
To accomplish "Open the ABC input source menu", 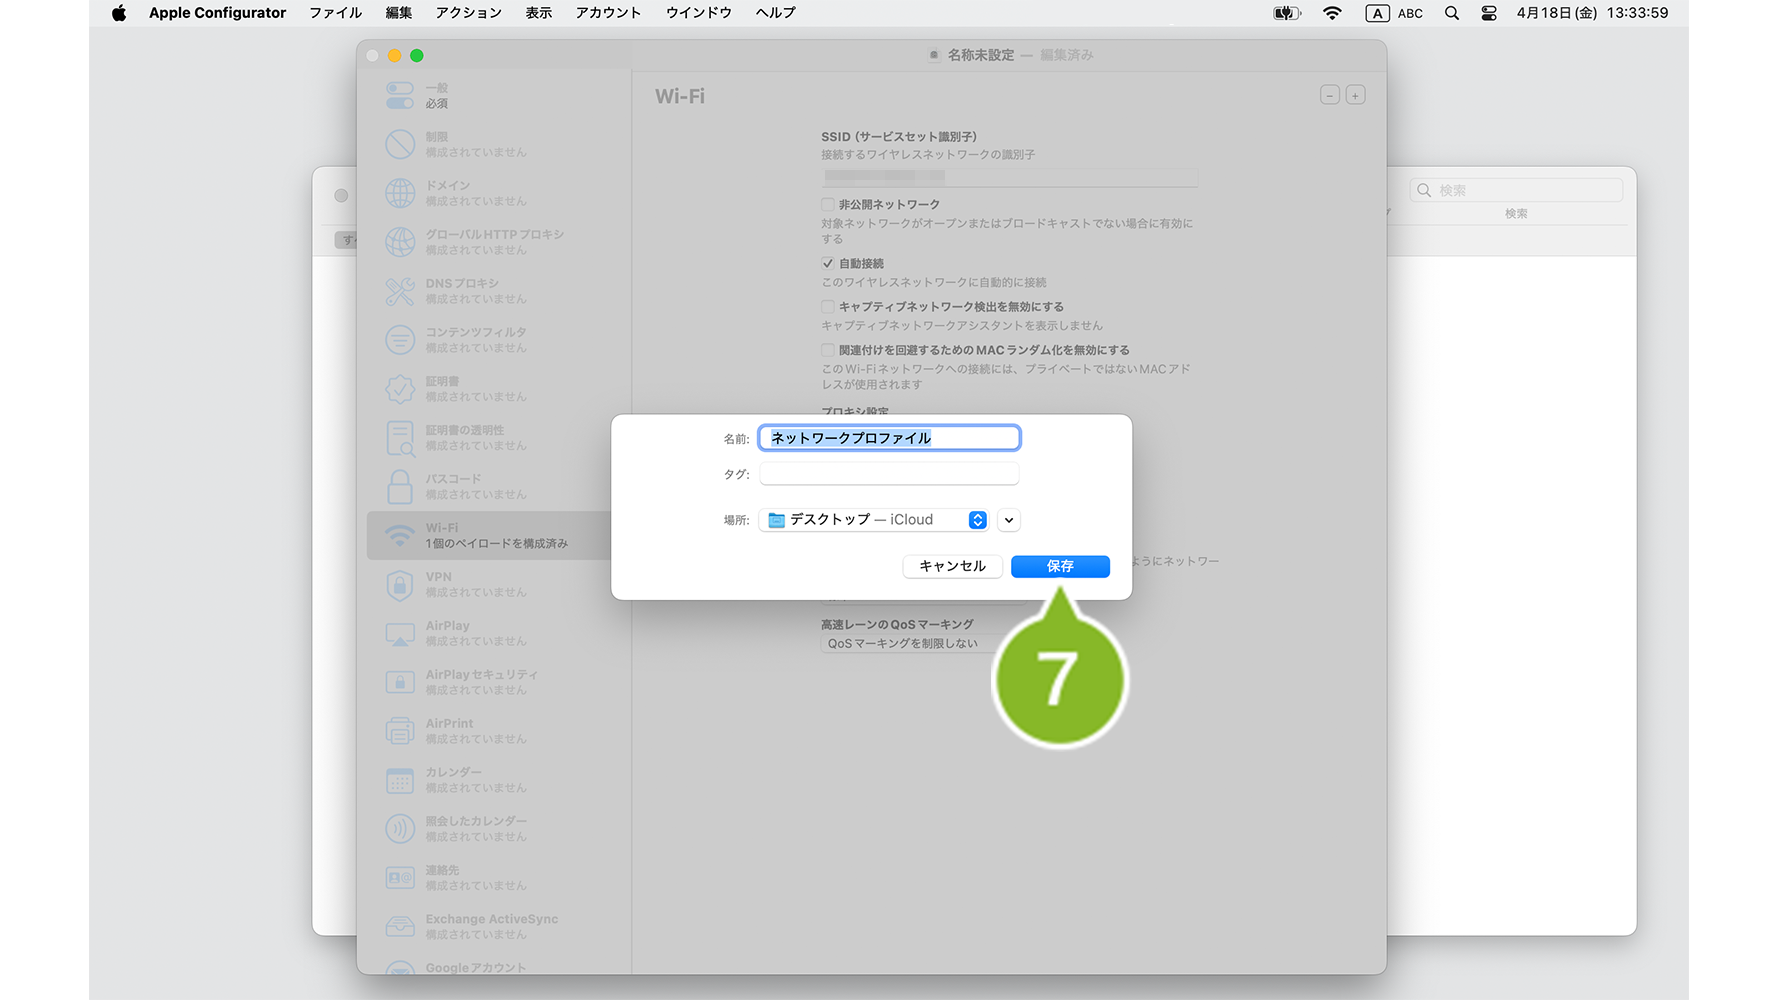I will tap(1394, 13).
